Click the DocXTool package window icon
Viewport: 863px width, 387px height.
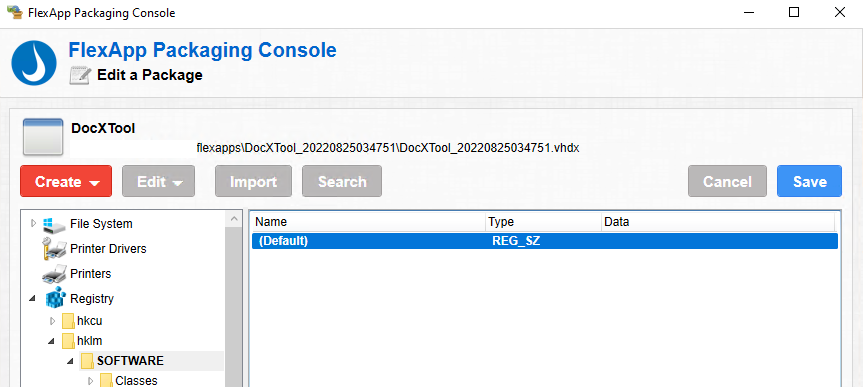point(42,137)
